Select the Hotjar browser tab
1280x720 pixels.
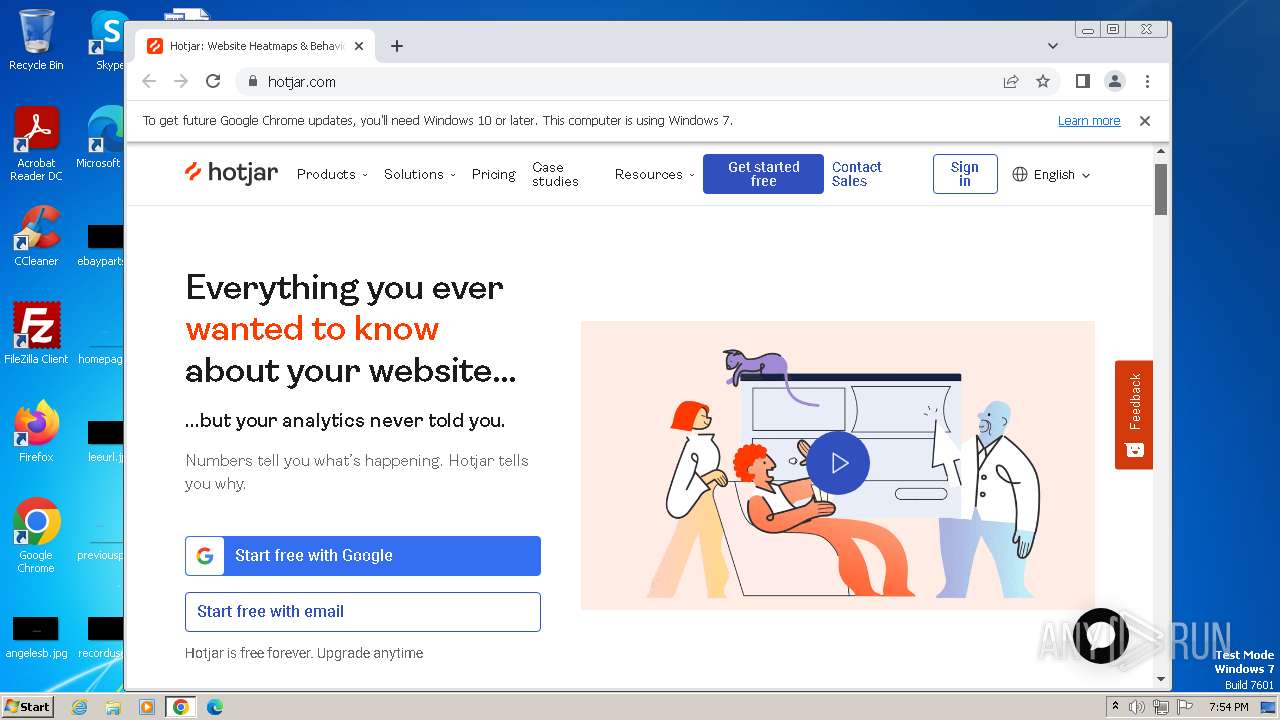click(x=256, y=46)
